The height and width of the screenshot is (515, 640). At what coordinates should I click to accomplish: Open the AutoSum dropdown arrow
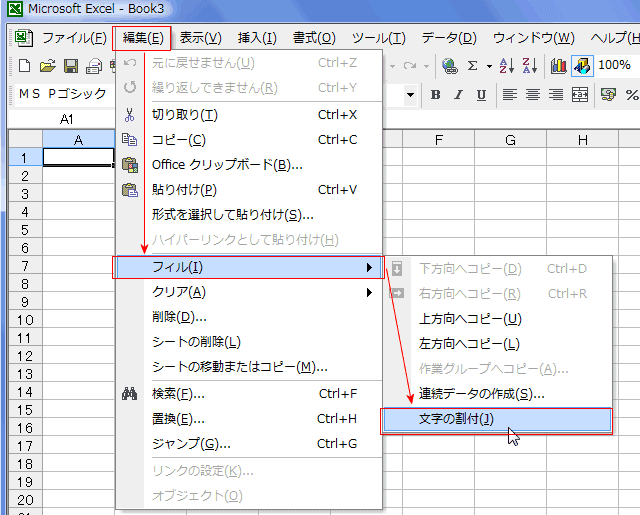pyautogui.click(x=489, y=66)
